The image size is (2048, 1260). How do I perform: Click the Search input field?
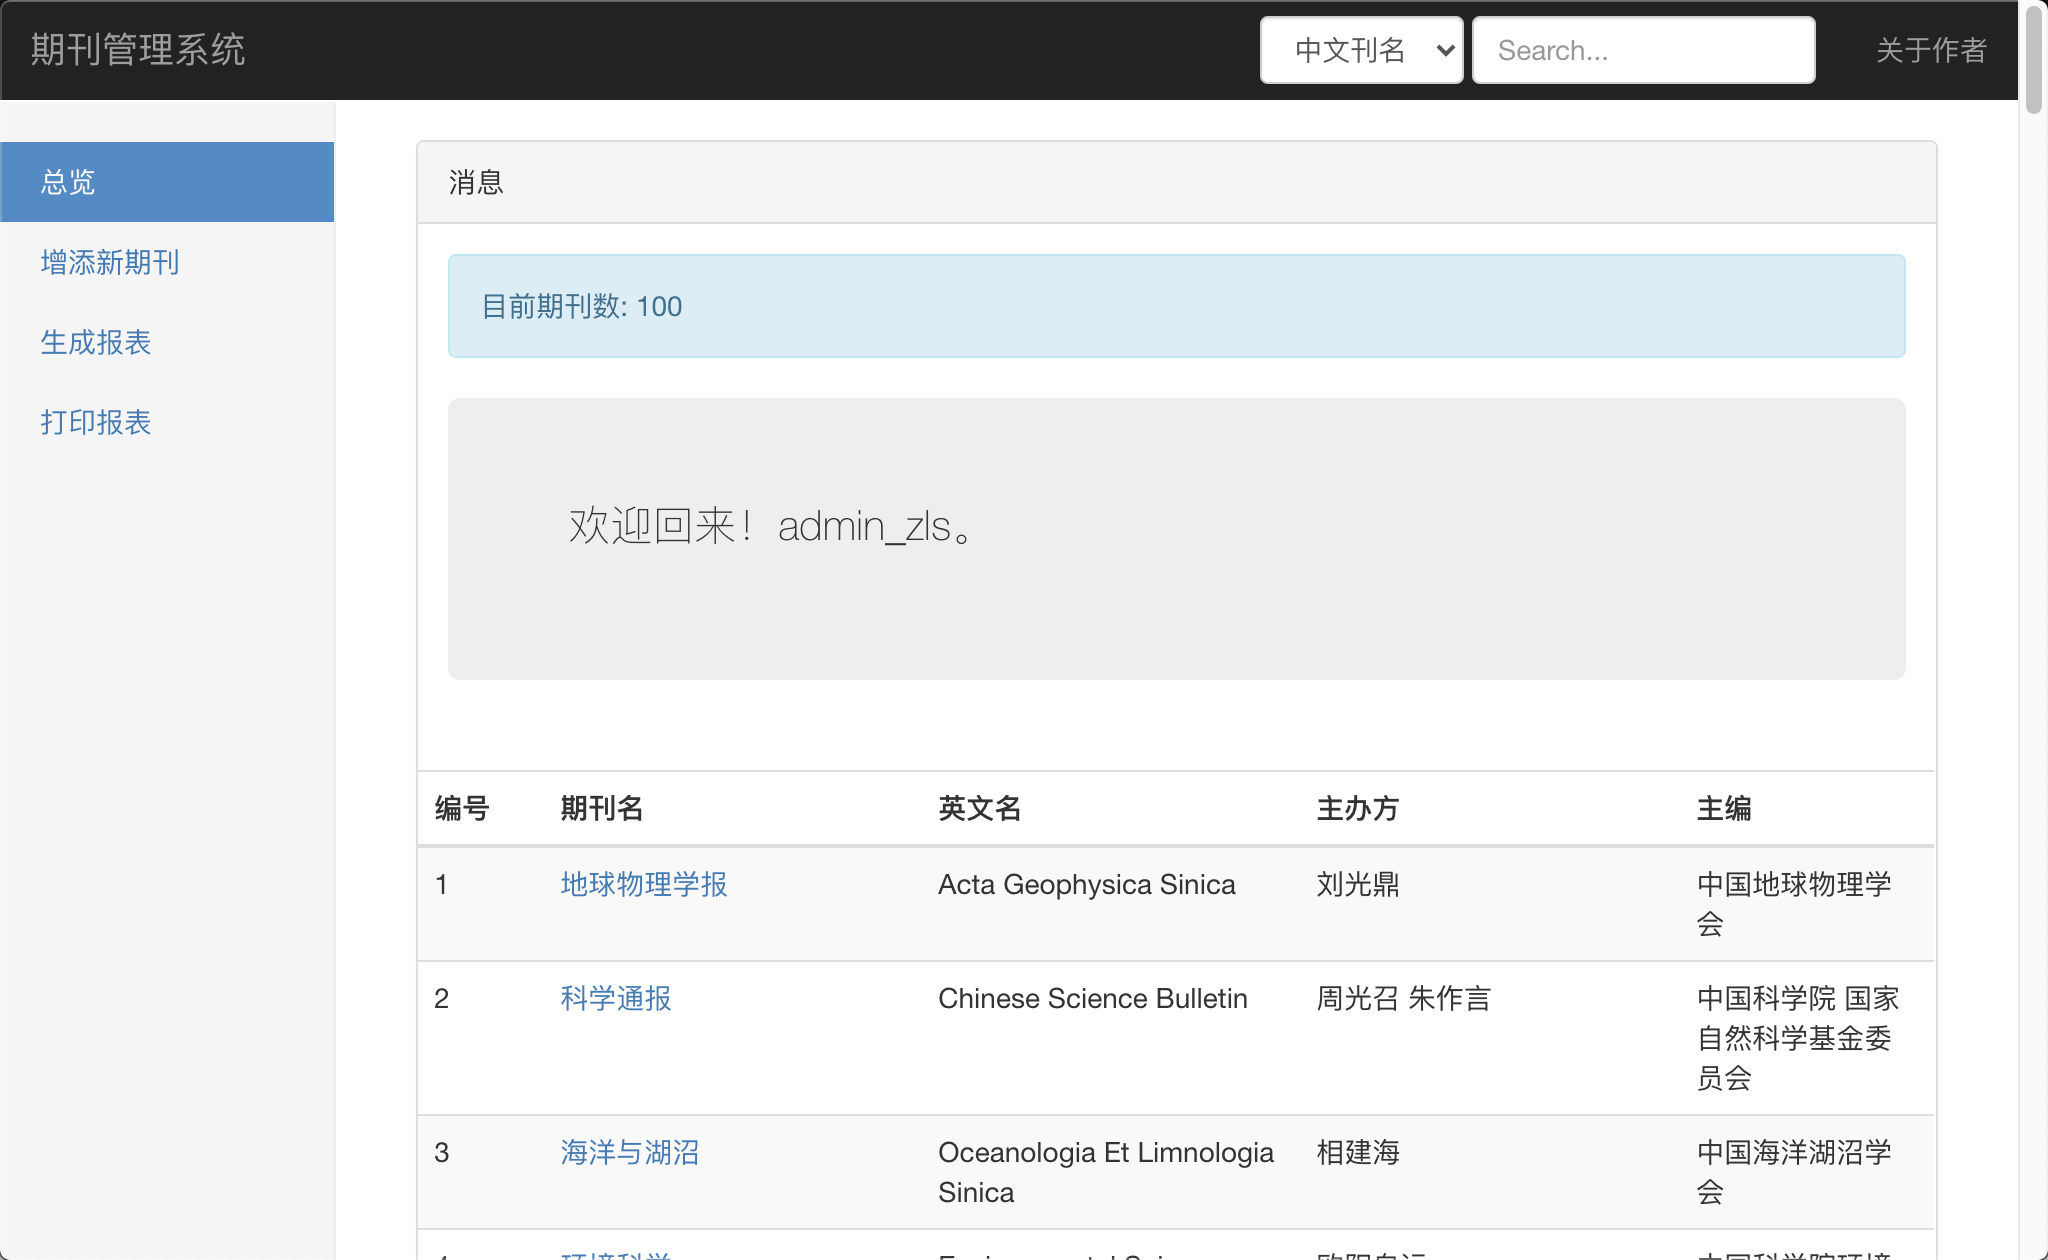pyautogui.click(x=1643, y=50)
